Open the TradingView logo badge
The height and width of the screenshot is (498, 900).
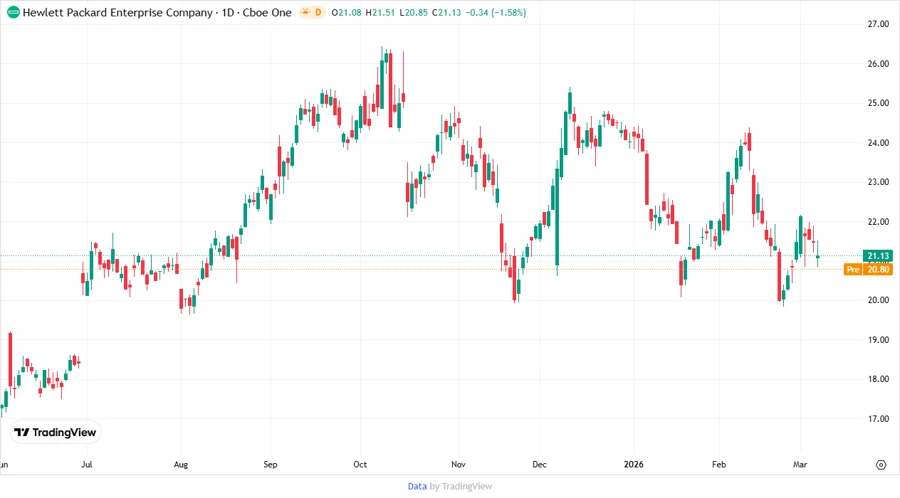click(x=55, y=432)
